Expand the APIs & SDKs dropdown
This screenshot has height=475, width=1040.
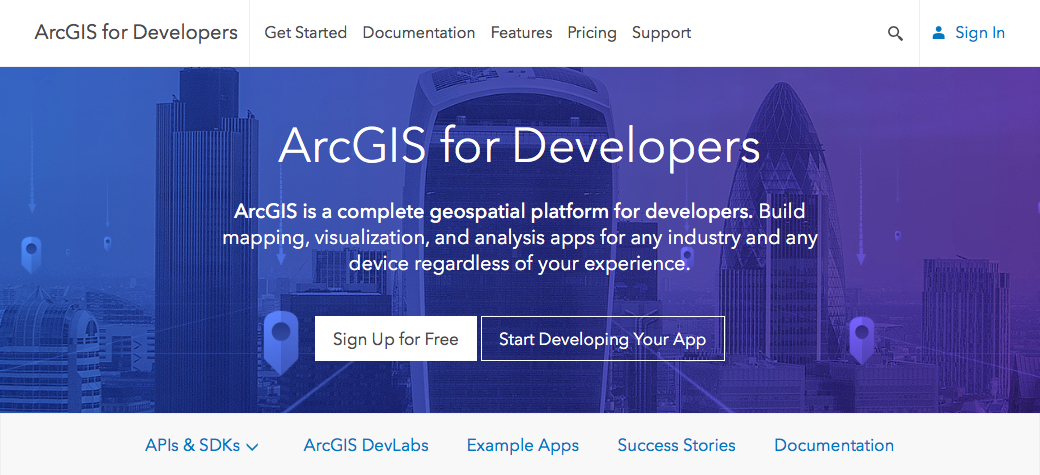coord(202,445)
